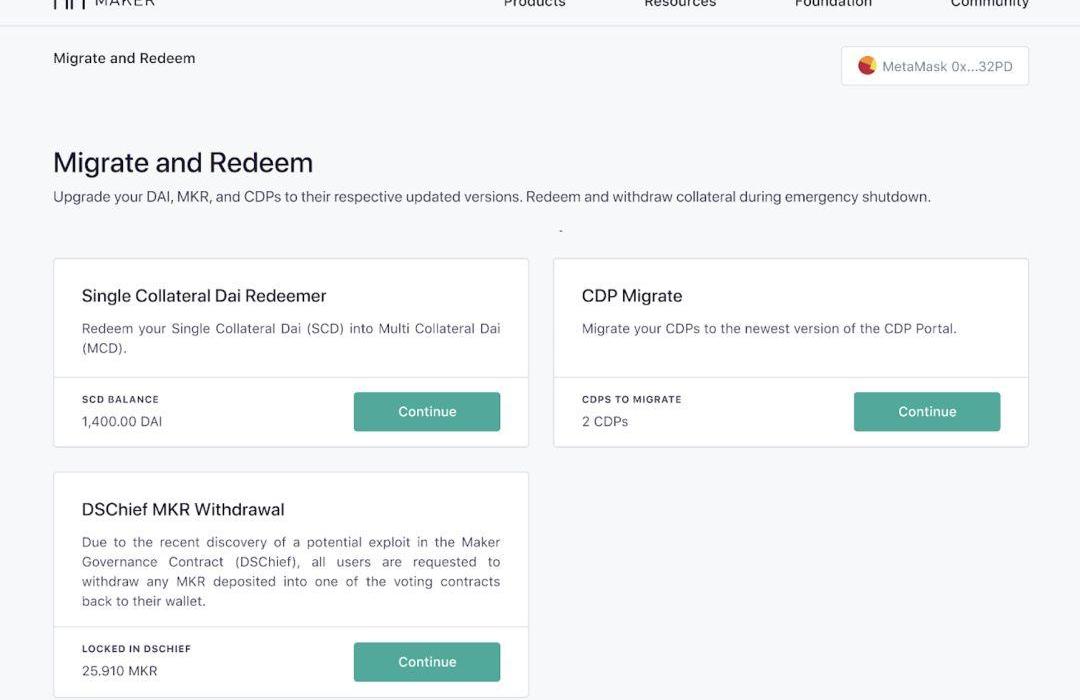Click the DSChief exploit description paragraph
The height and width of the screenshot is (700, 1080).
pos(291,572)
